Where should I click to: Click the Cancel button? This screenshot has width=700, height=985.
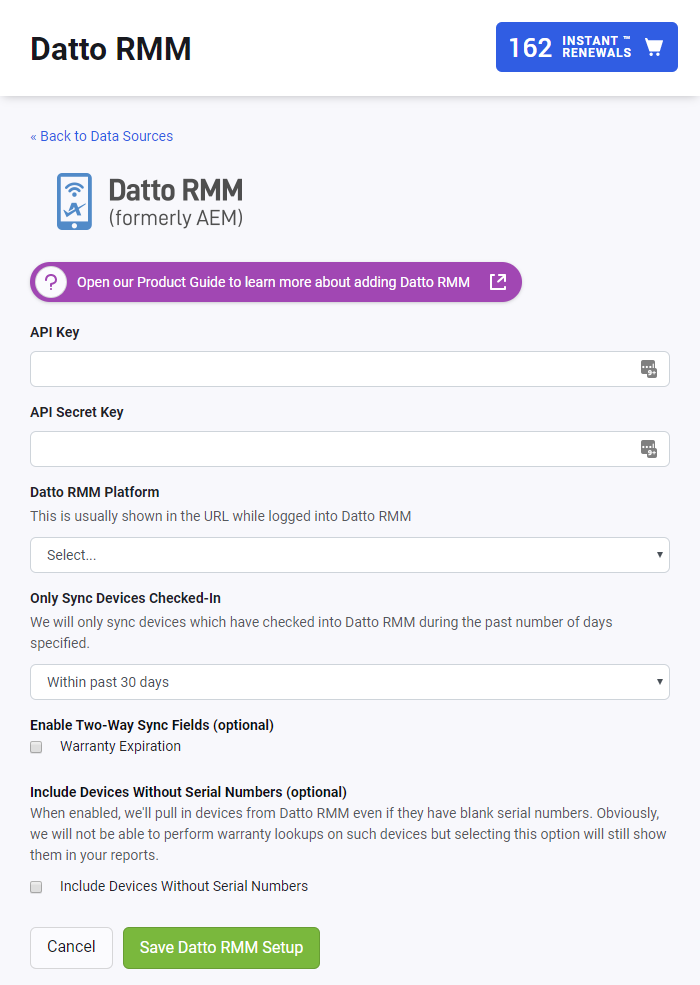pos(72,947)
